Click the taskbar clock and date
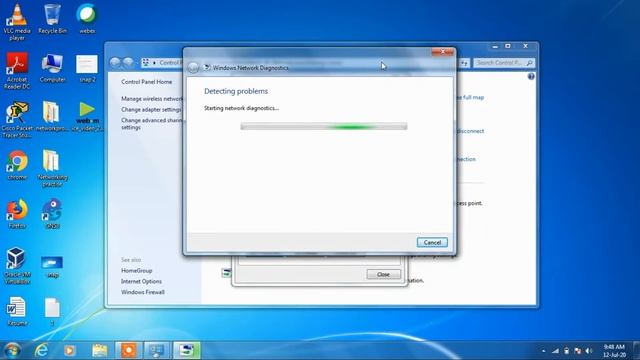 click(614, 351)
